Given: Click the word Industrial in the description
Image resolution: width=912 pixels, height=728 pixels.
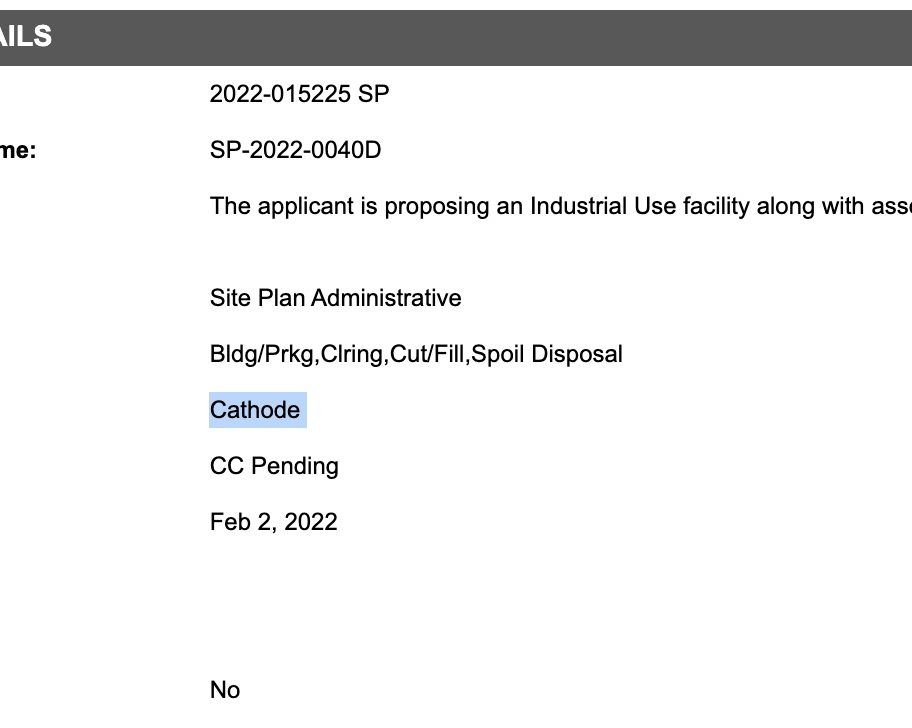Looking at the screenshot, I should tap(578, 206).
